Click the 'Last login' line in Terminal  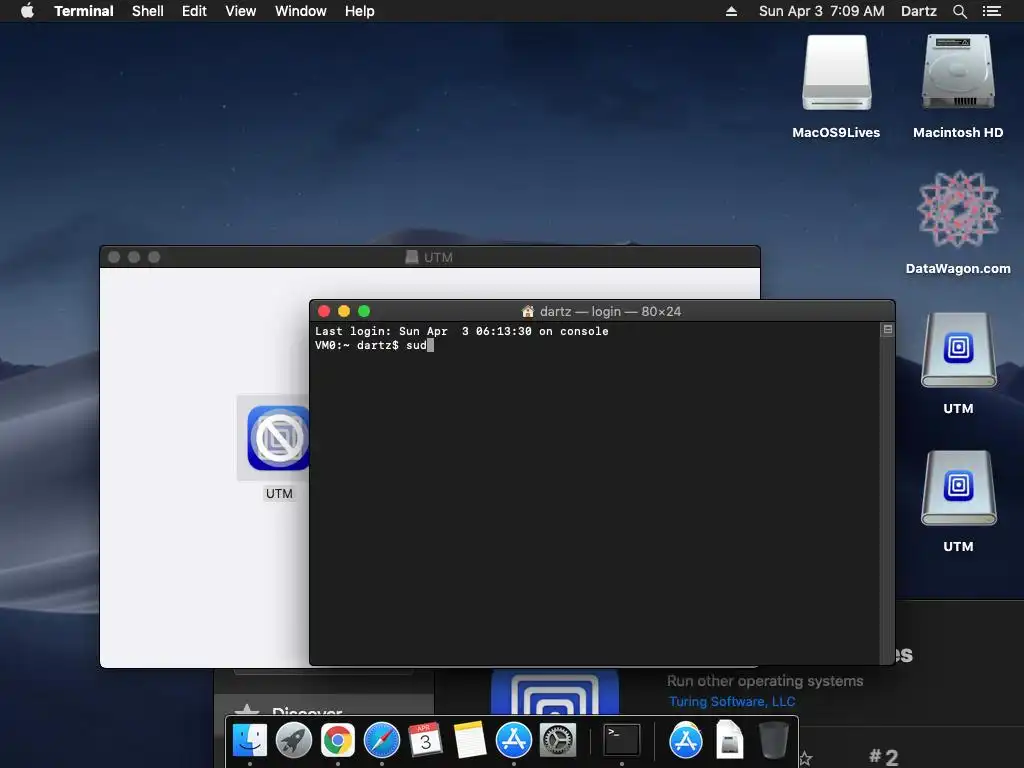(462, 332)
